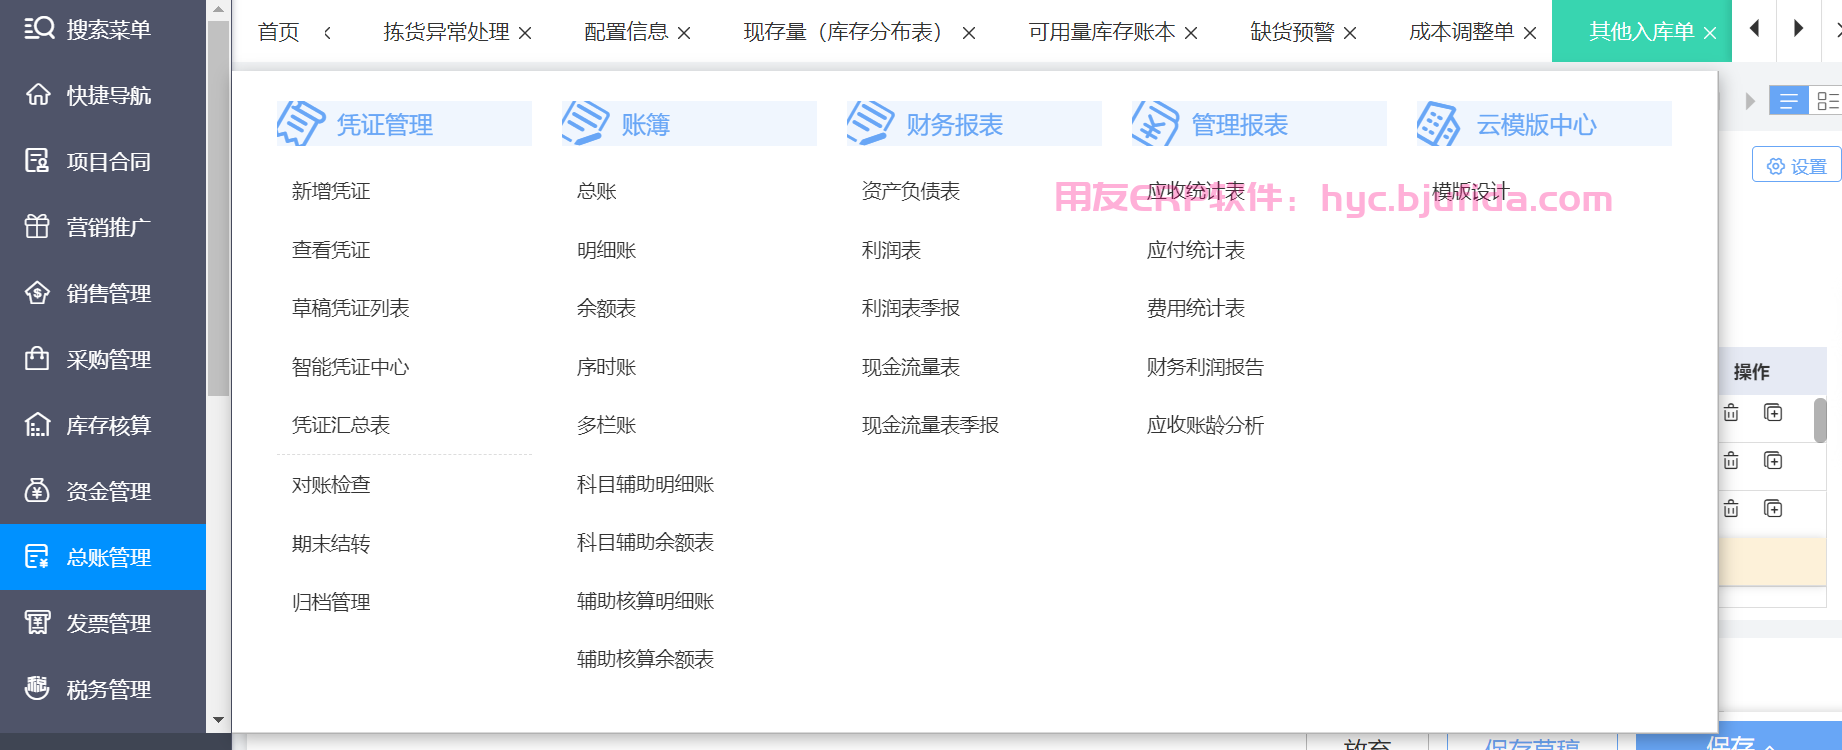Open 税务管理 sidebar item
The height and width of the screenshot is (750, 1842).
point(103,689)
